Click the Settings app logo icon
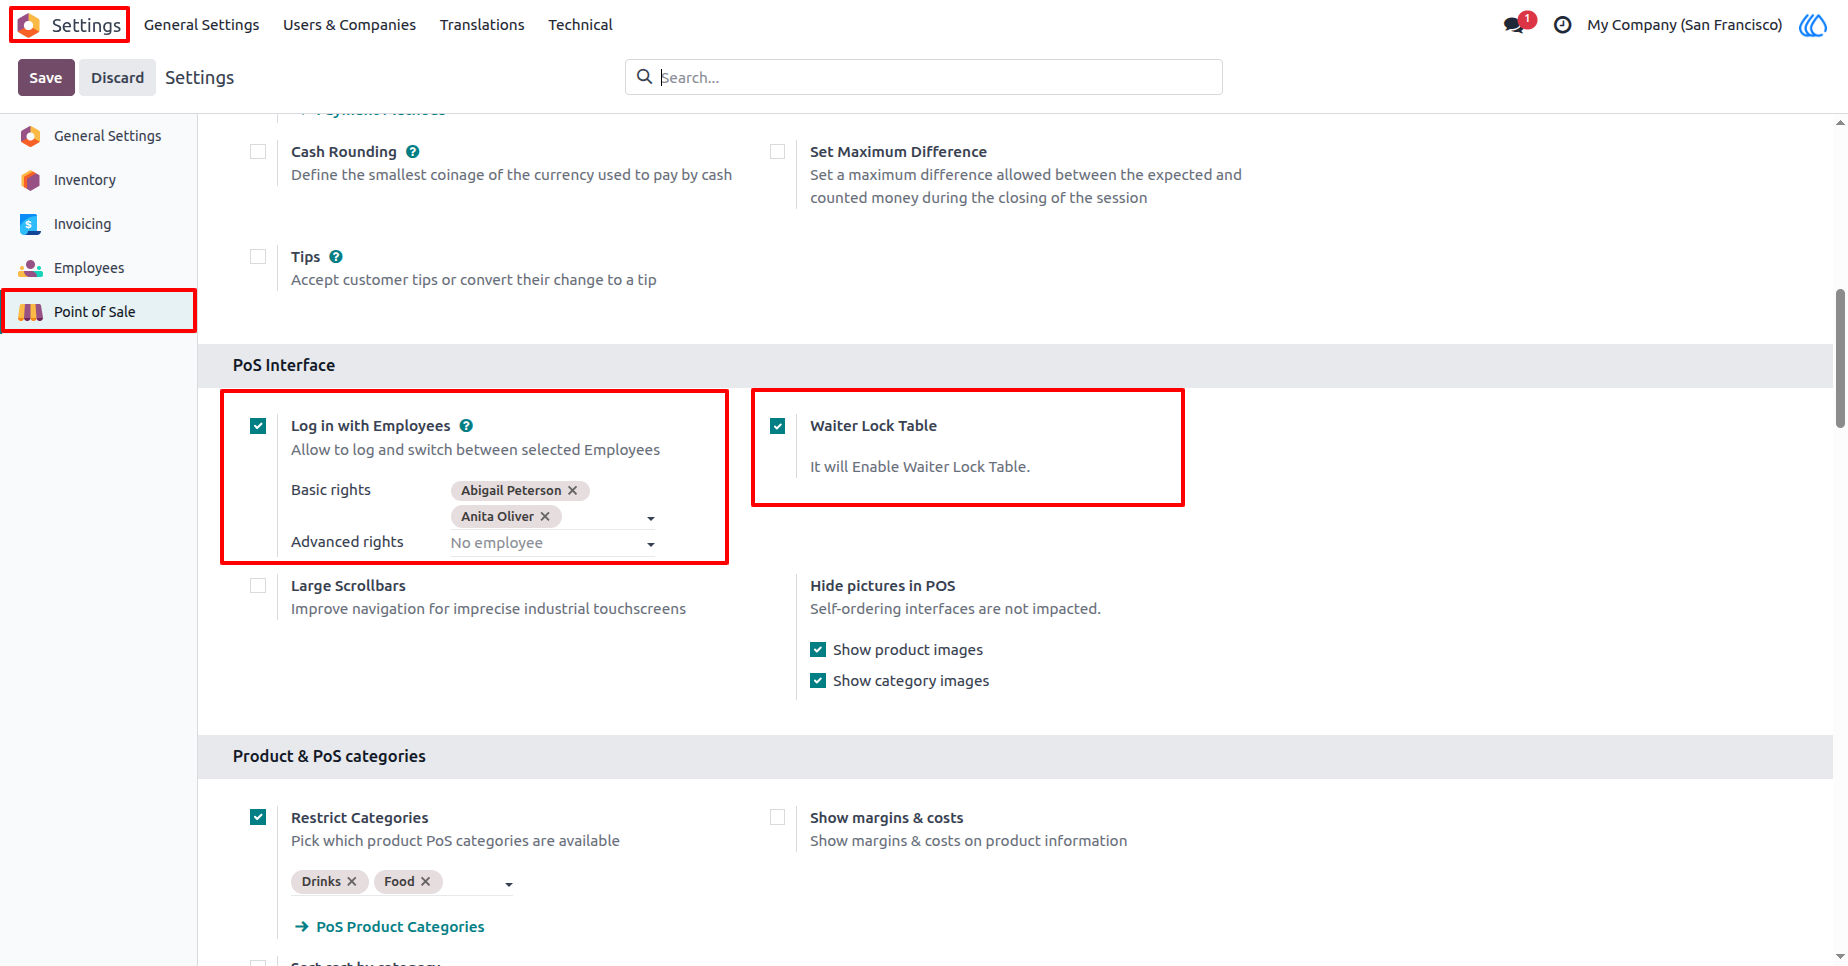 pyautogui.click(x=29, y=25)
